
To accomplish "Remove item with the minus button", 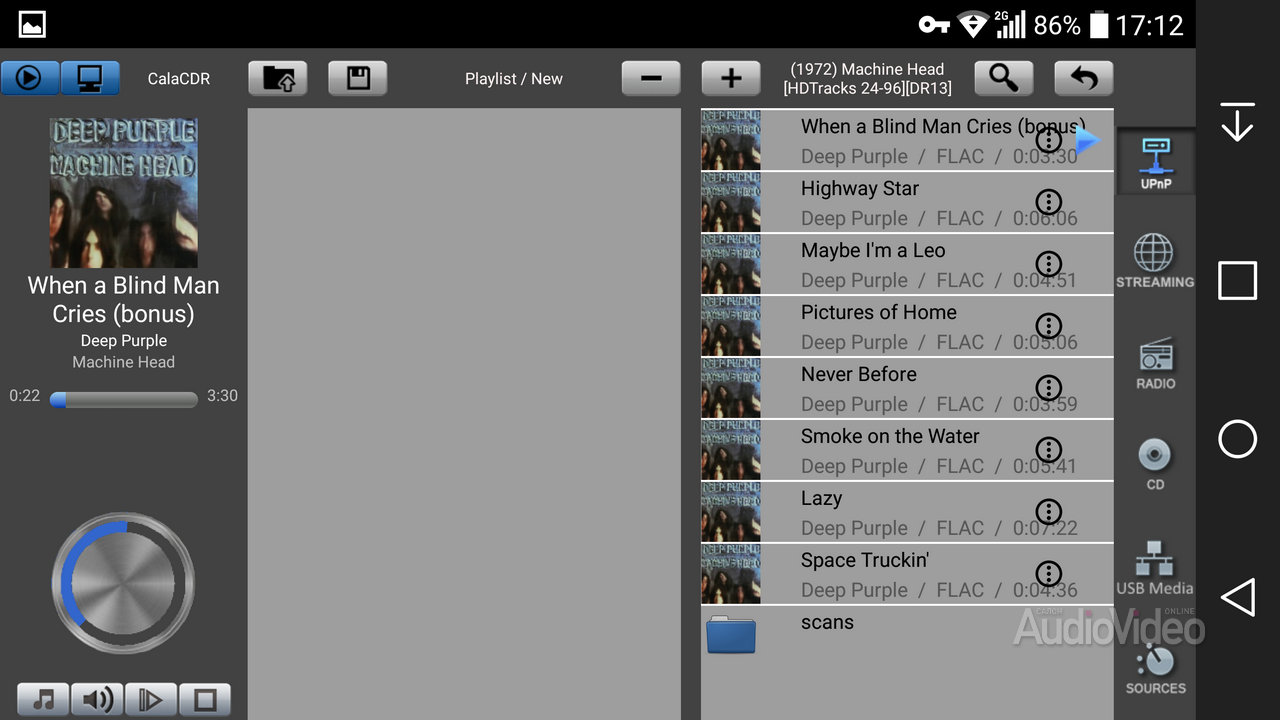I will click(651, 78).
